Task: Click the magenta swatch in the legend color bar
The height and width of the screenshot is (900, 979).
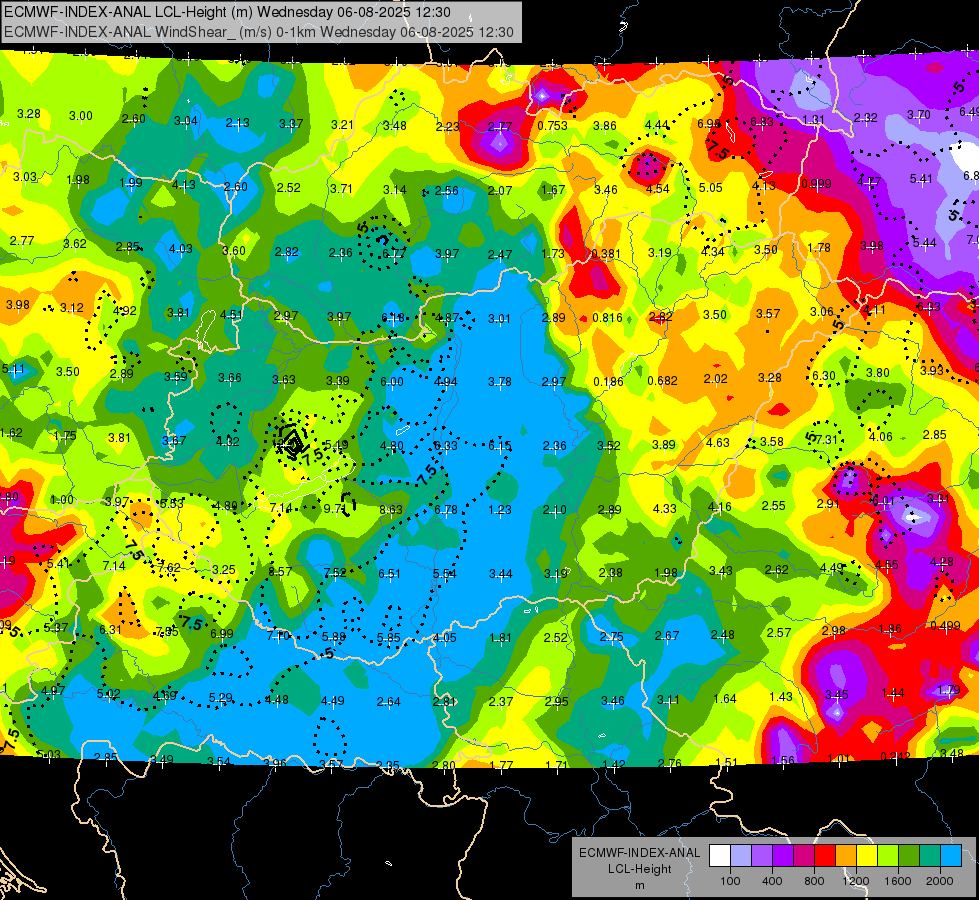Action: (804, 856)
